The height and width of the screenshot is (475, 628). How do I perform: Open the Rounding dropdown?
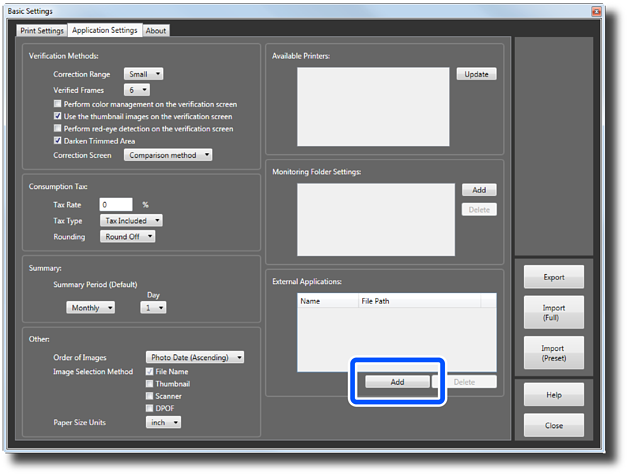click(x=127, y=237)
